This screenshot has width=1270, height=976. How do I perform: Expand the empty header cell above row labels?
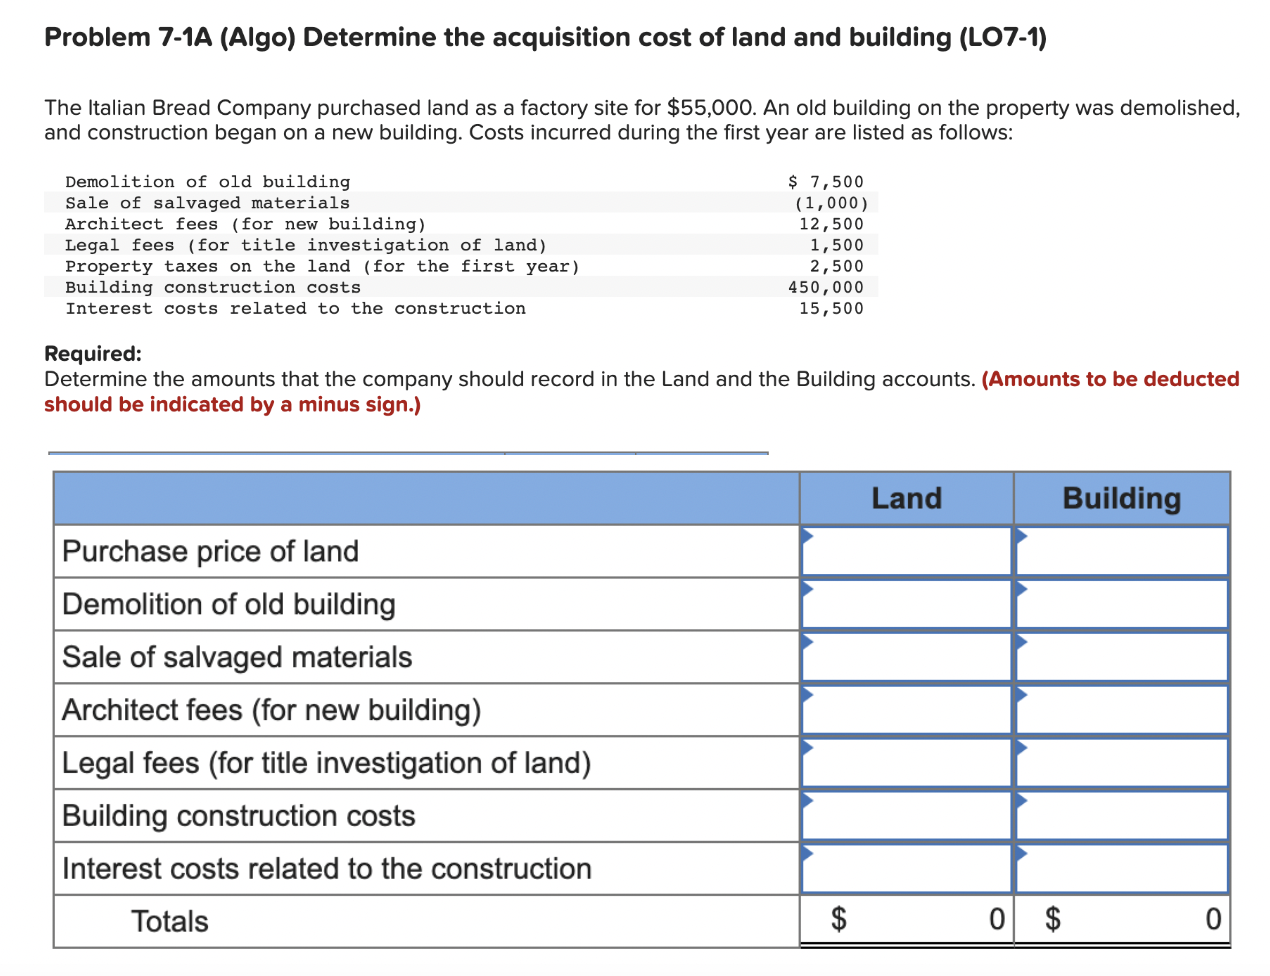425,498
